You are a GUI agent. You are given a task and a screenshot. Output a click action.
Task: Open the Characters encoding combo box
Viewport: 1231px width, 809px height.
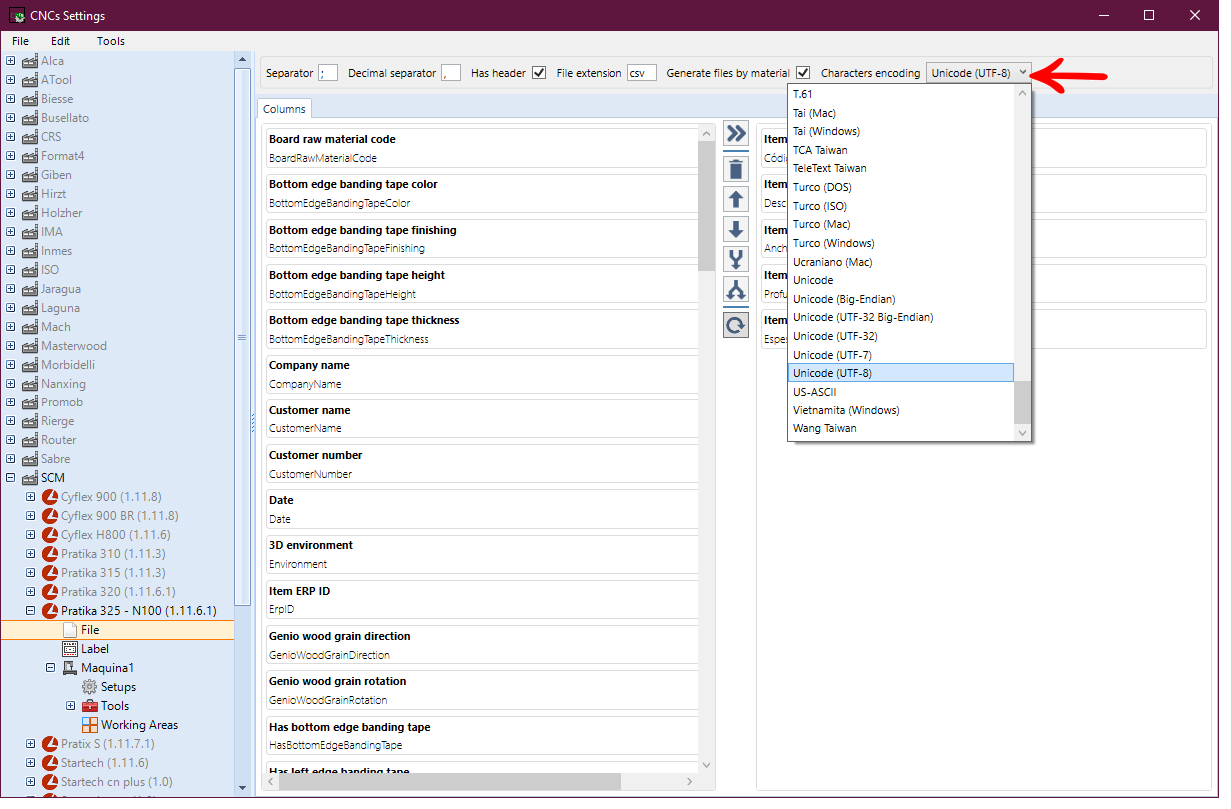pos(978,73)
